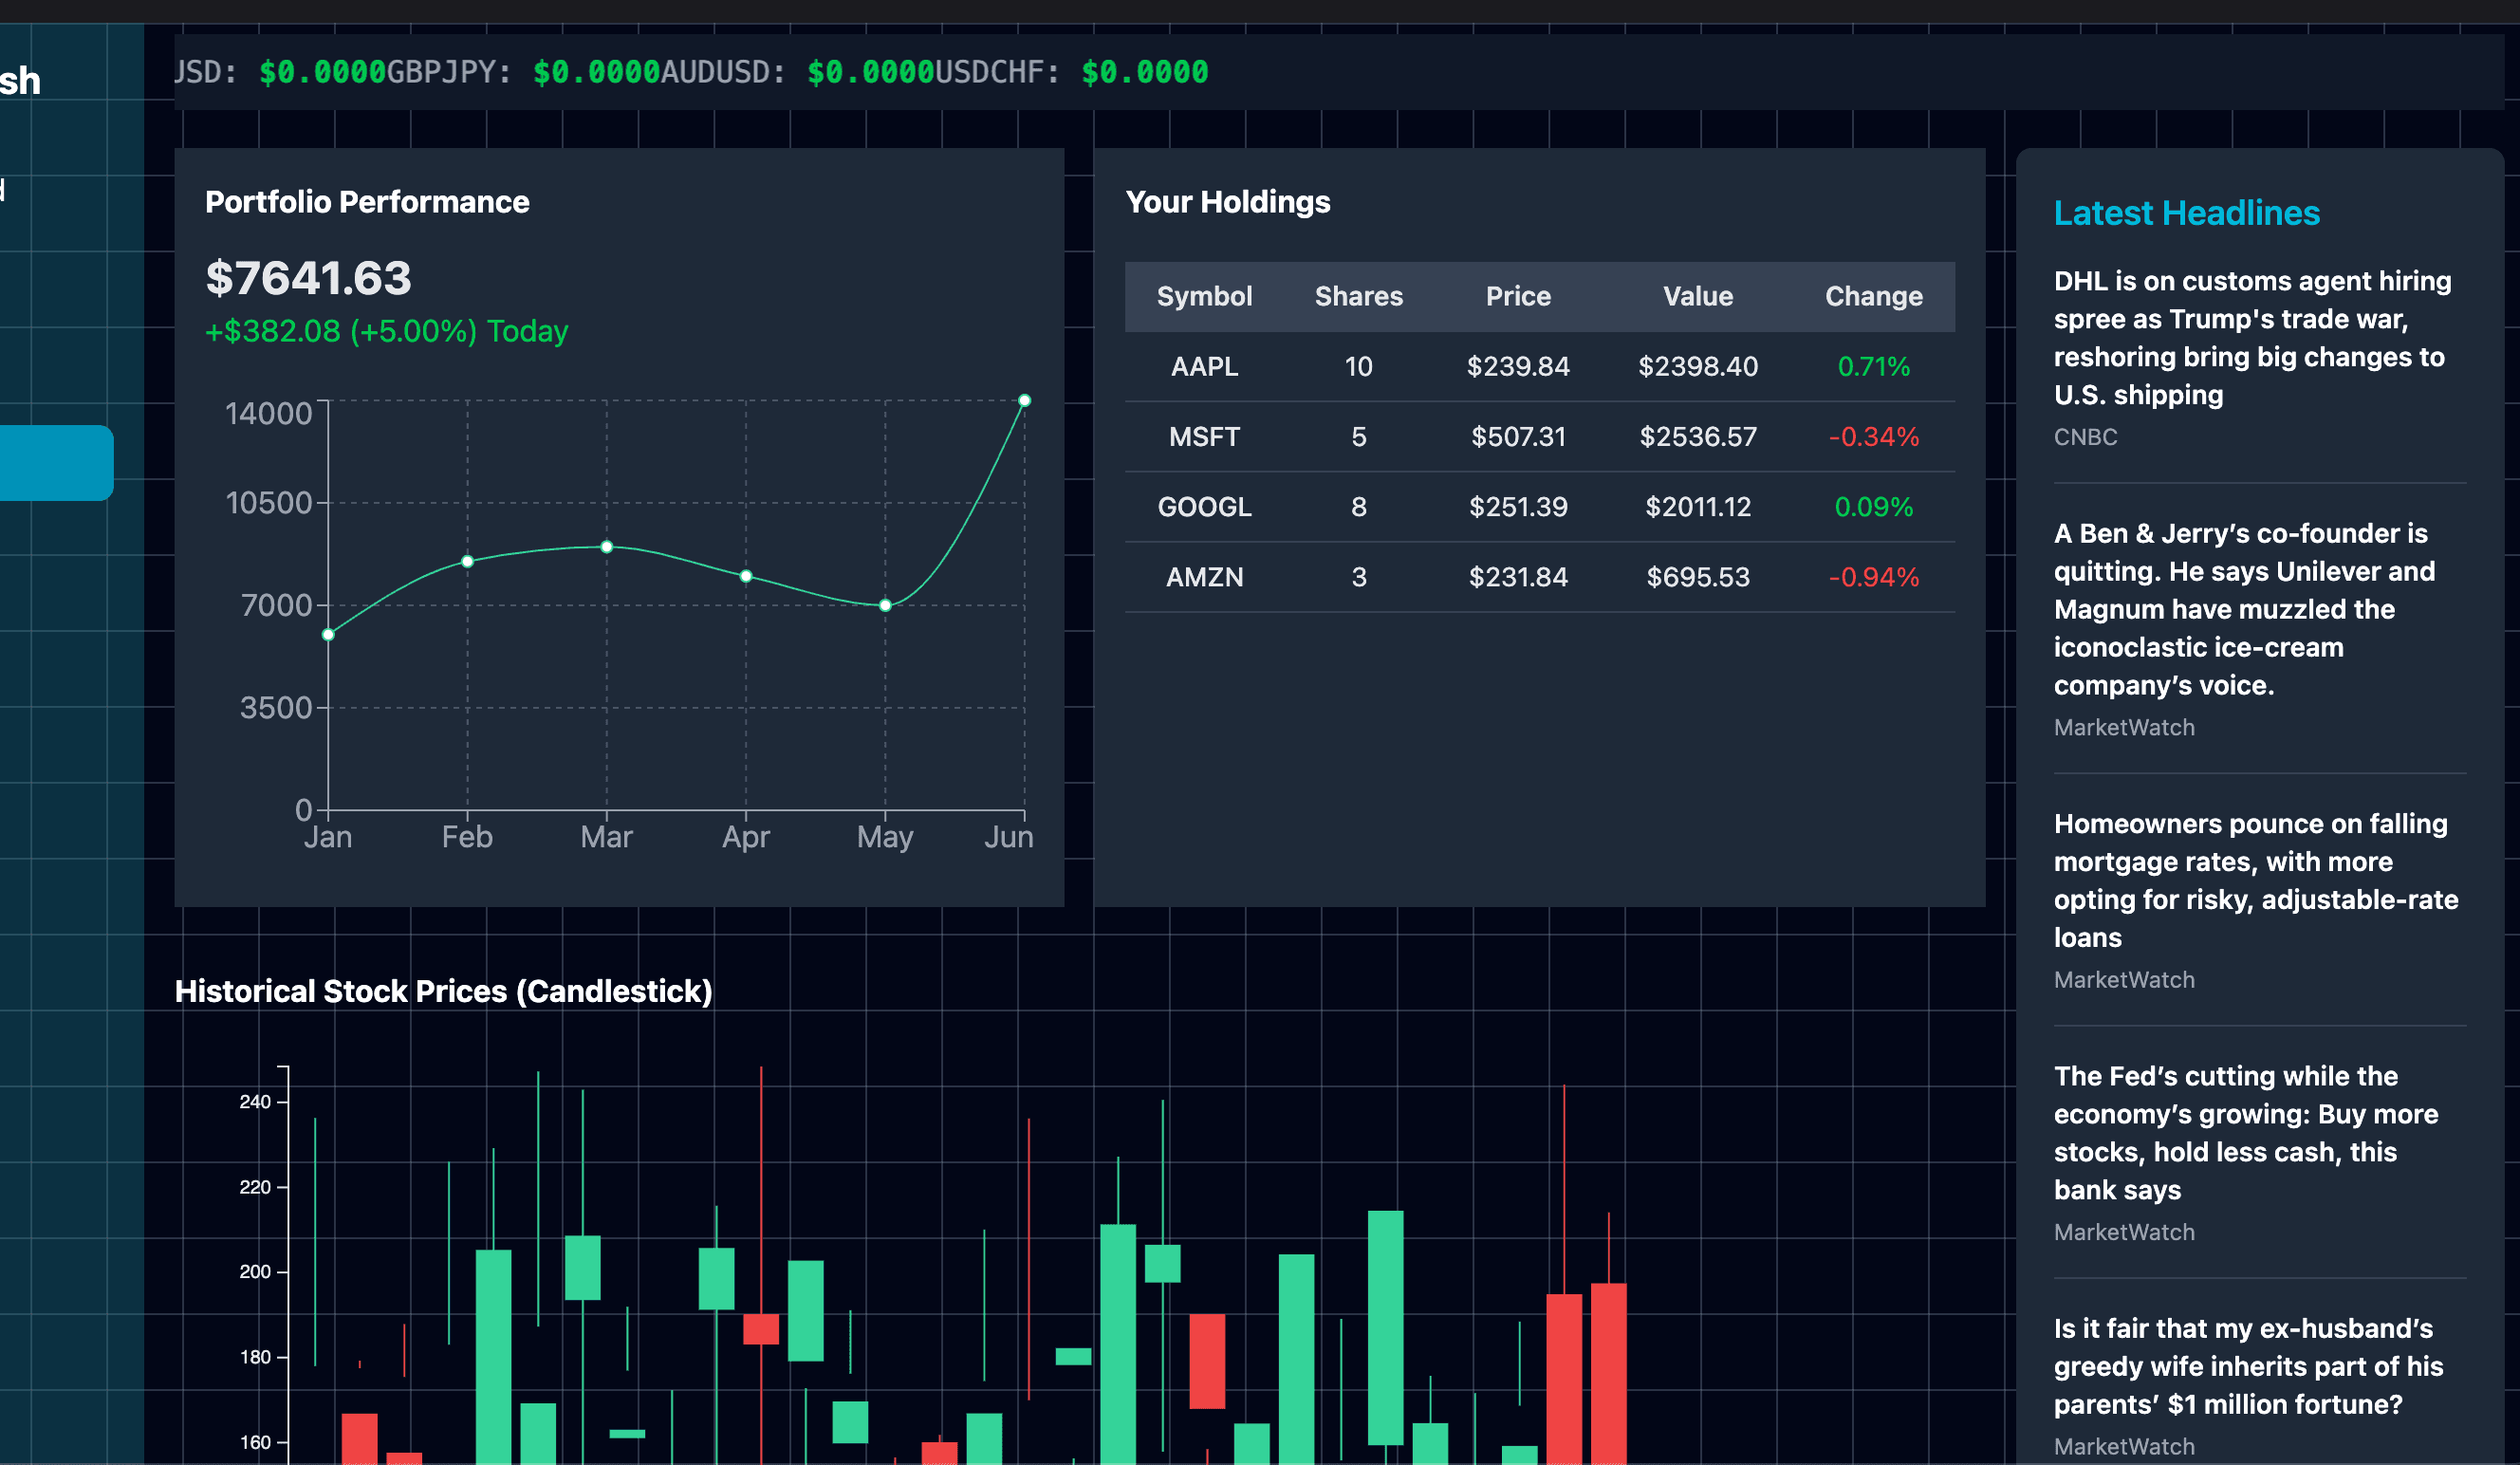2520x1465 pixels.
Task: Click the May data point on portfolio chart
Action: 885,605
